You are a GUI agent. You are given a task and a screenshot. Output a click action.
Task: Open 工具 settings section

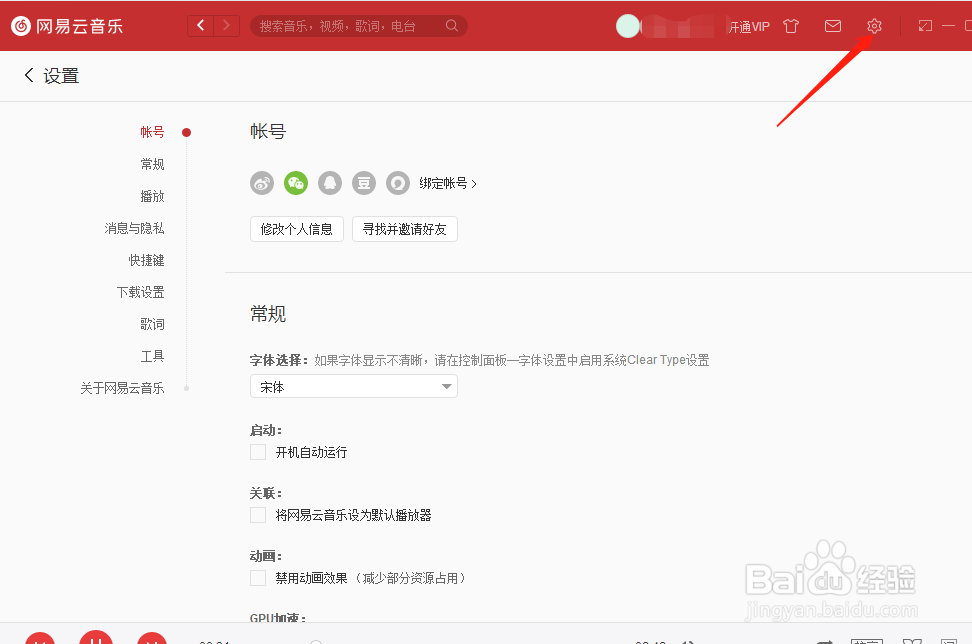click(152, 356)
